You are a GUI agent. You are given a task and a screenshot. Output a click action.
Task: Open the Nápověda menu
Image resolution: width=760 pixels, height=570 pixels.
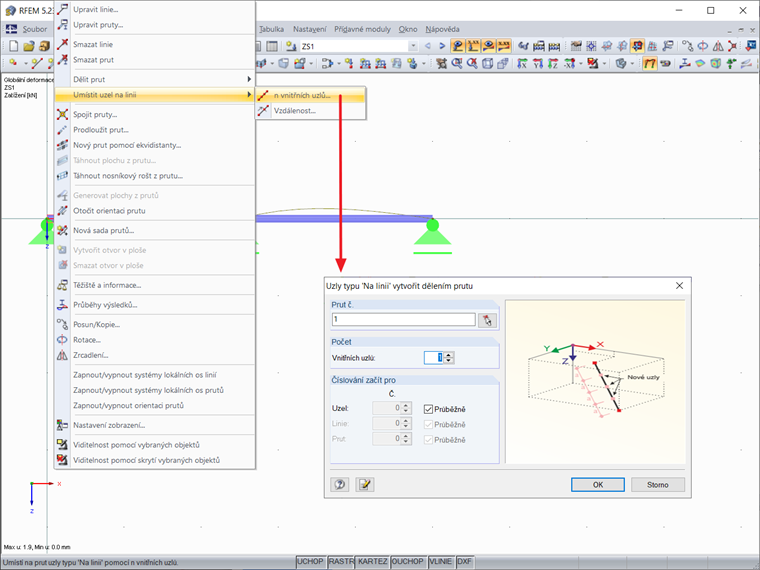pos(442,29)
